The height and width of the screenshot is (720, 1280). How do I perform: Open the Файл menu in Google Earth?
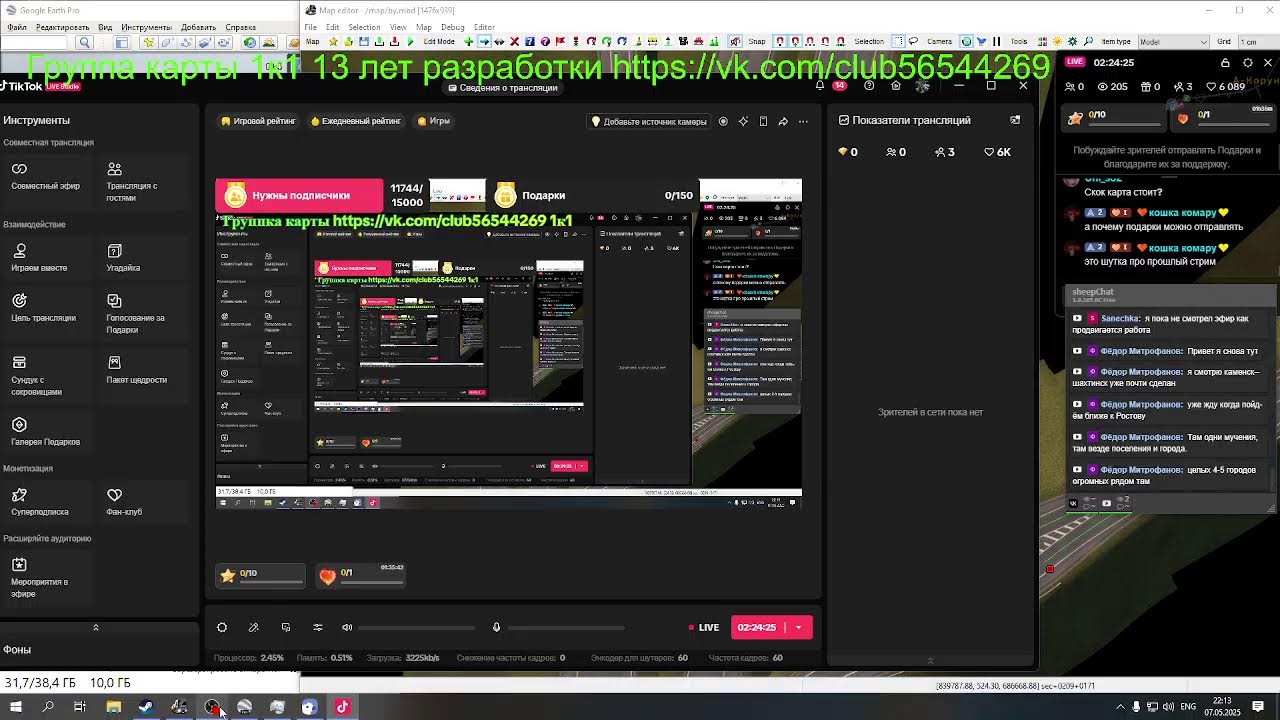tap(17, 27)
